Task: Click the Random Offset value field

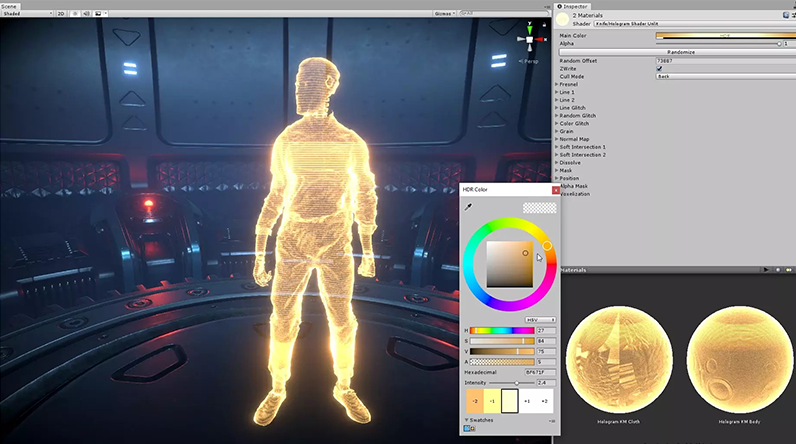Action: [x=726, y=61]
